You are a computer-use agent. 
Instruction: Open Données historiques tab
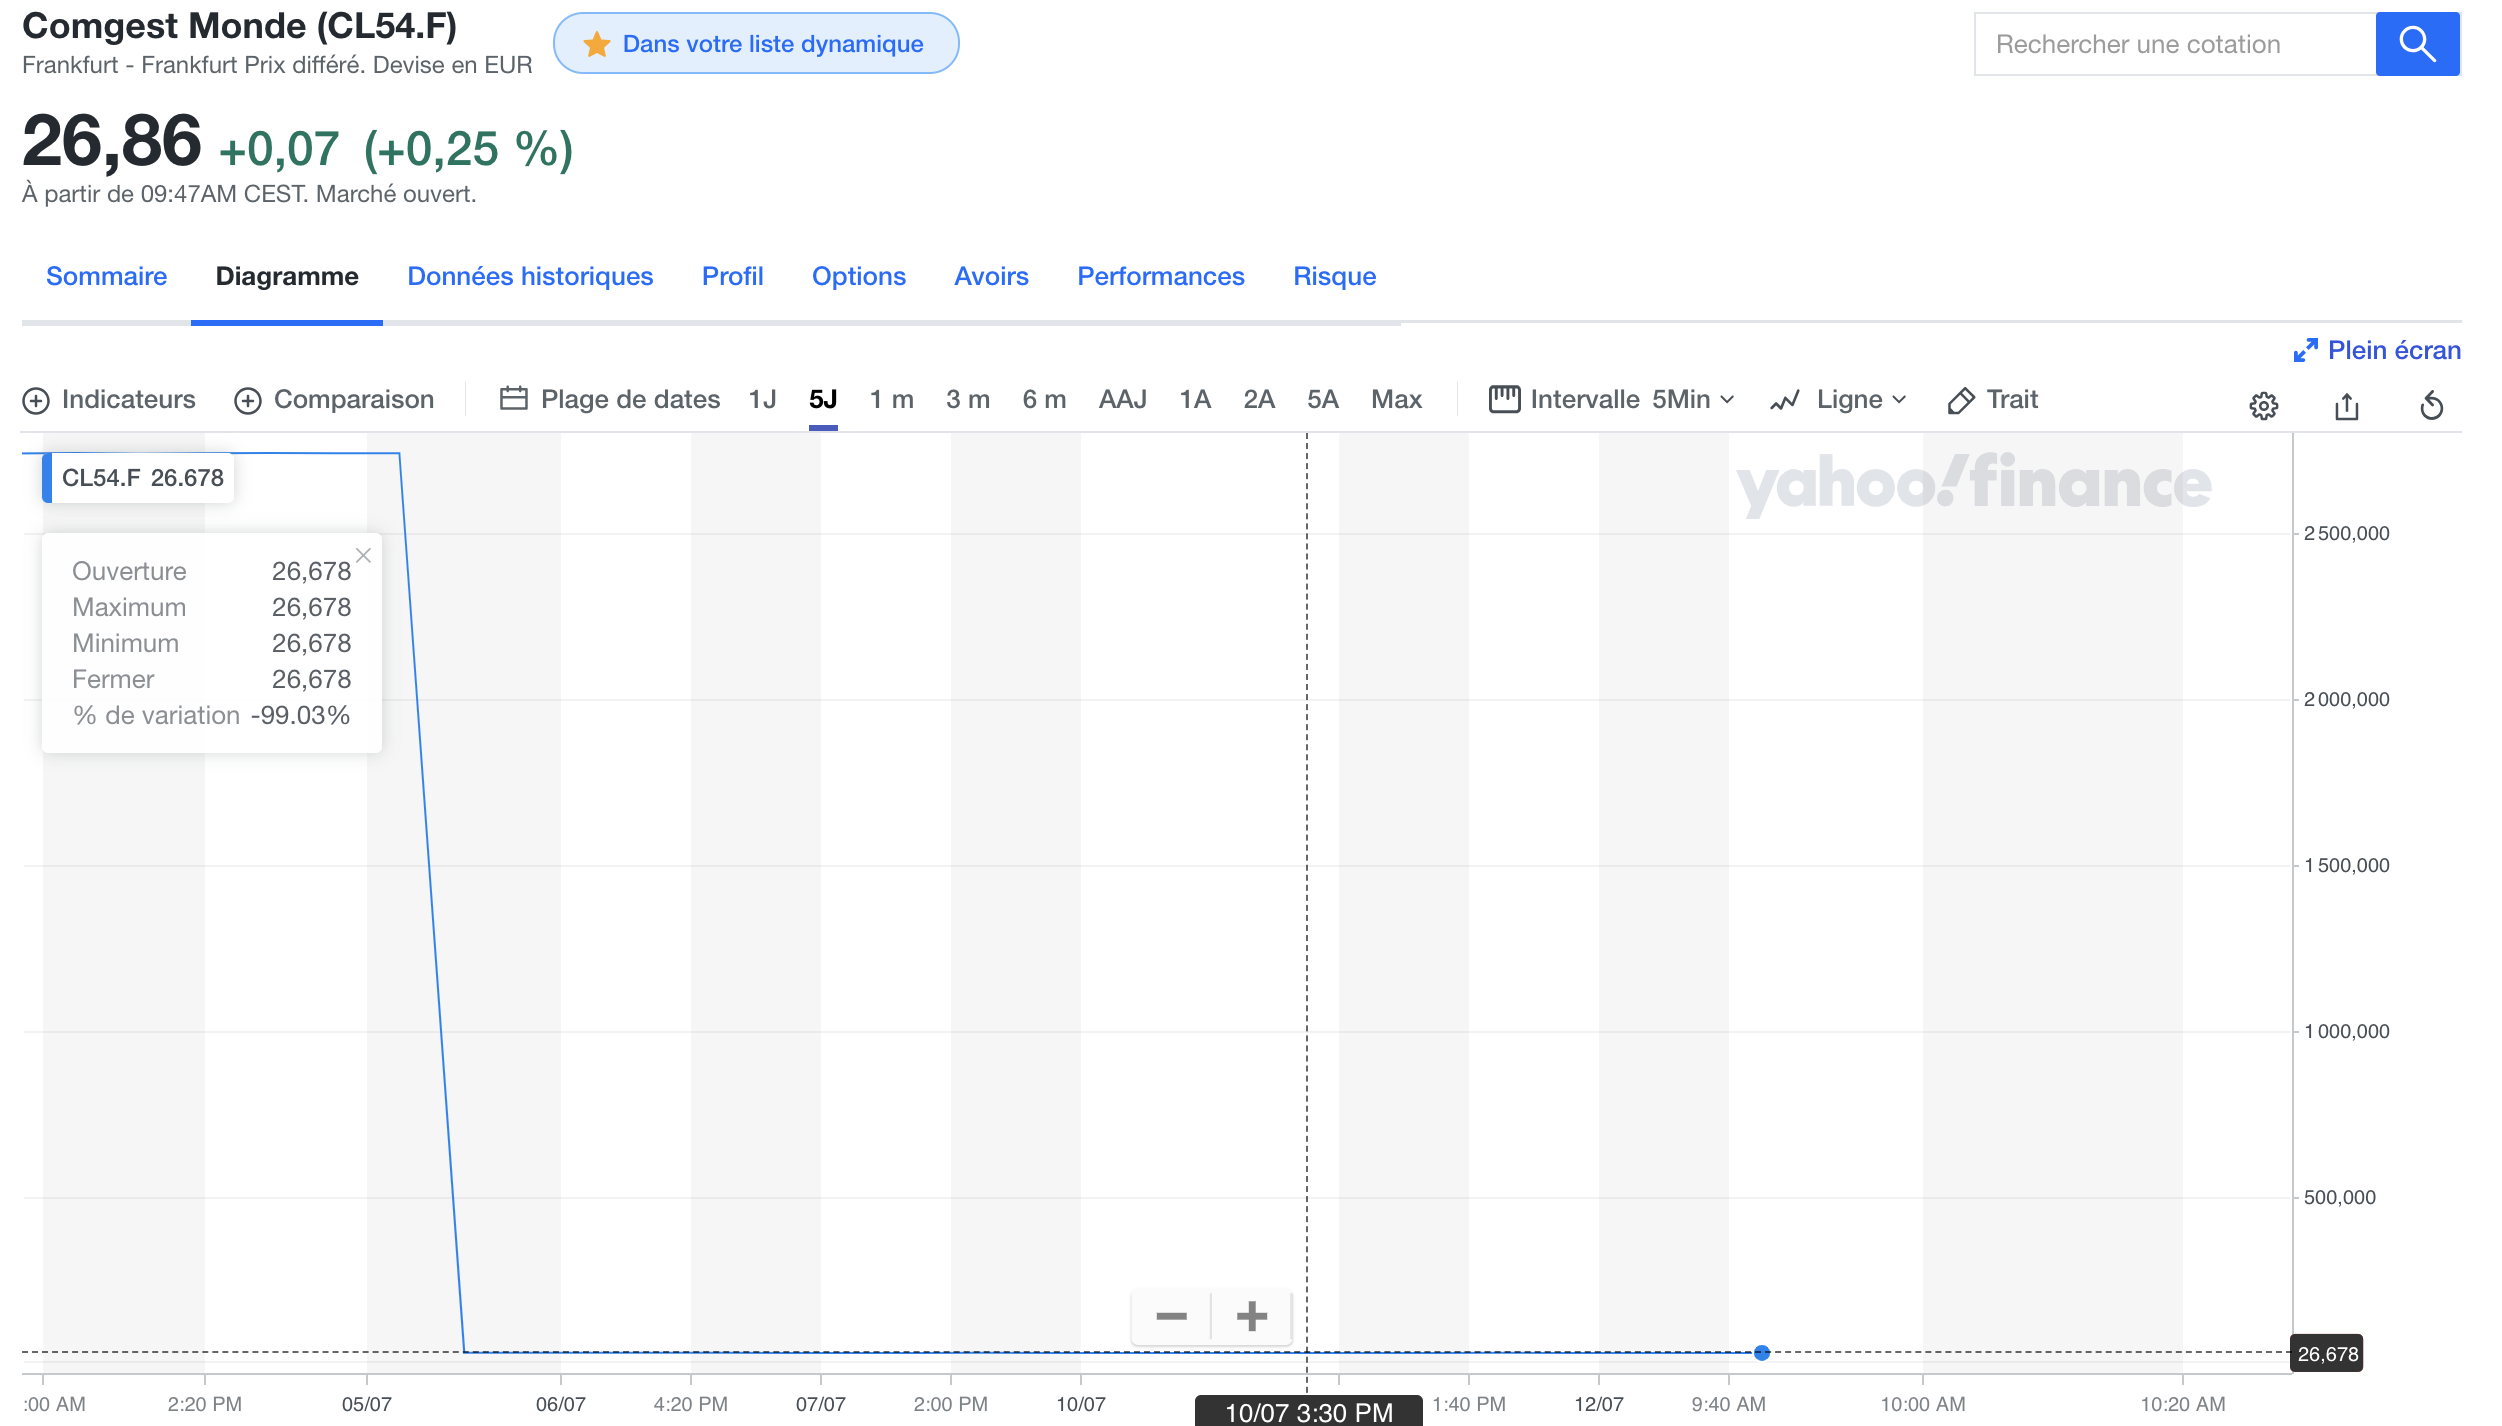coord(530,276)
